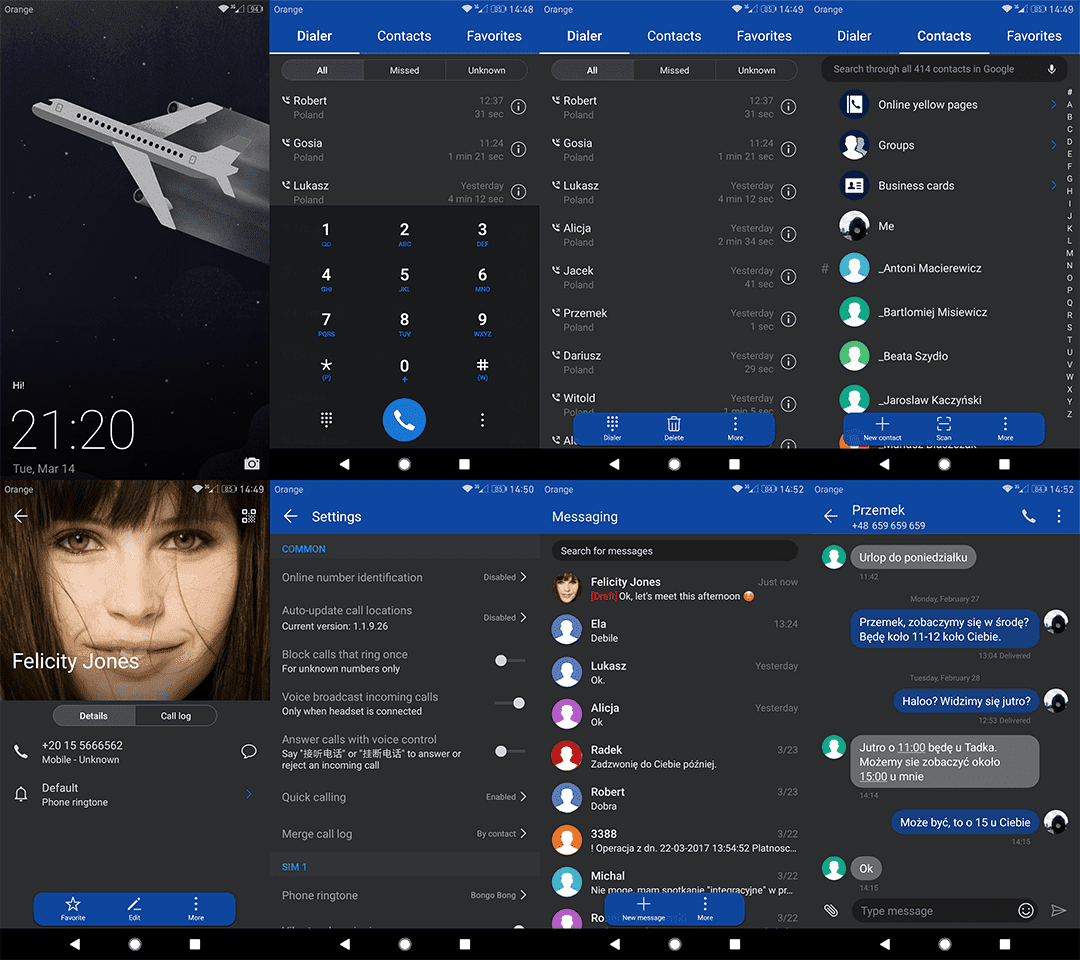Enable Answer calls with voice control
1080x960 pixels.
click(510, 751)
